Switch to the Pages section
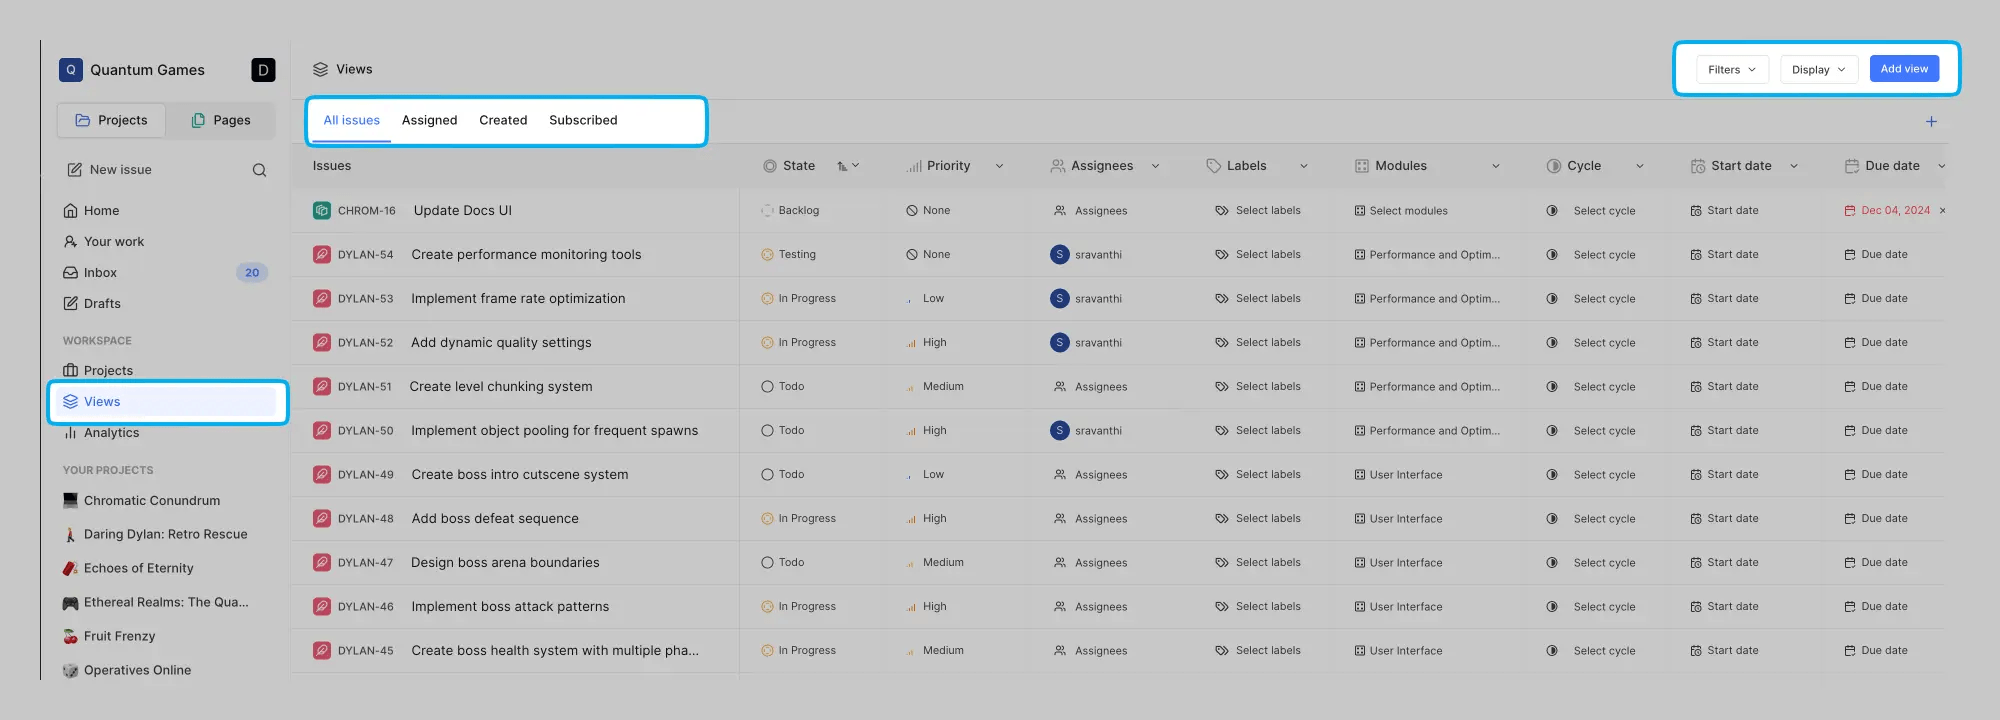 pos(221,120)
